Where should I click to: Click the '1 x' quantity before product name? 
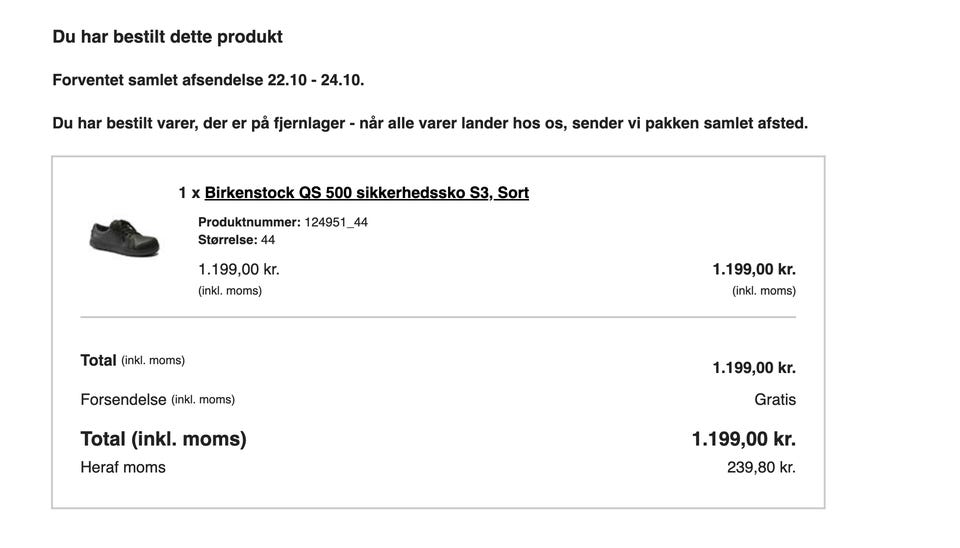tap(189, 192)
